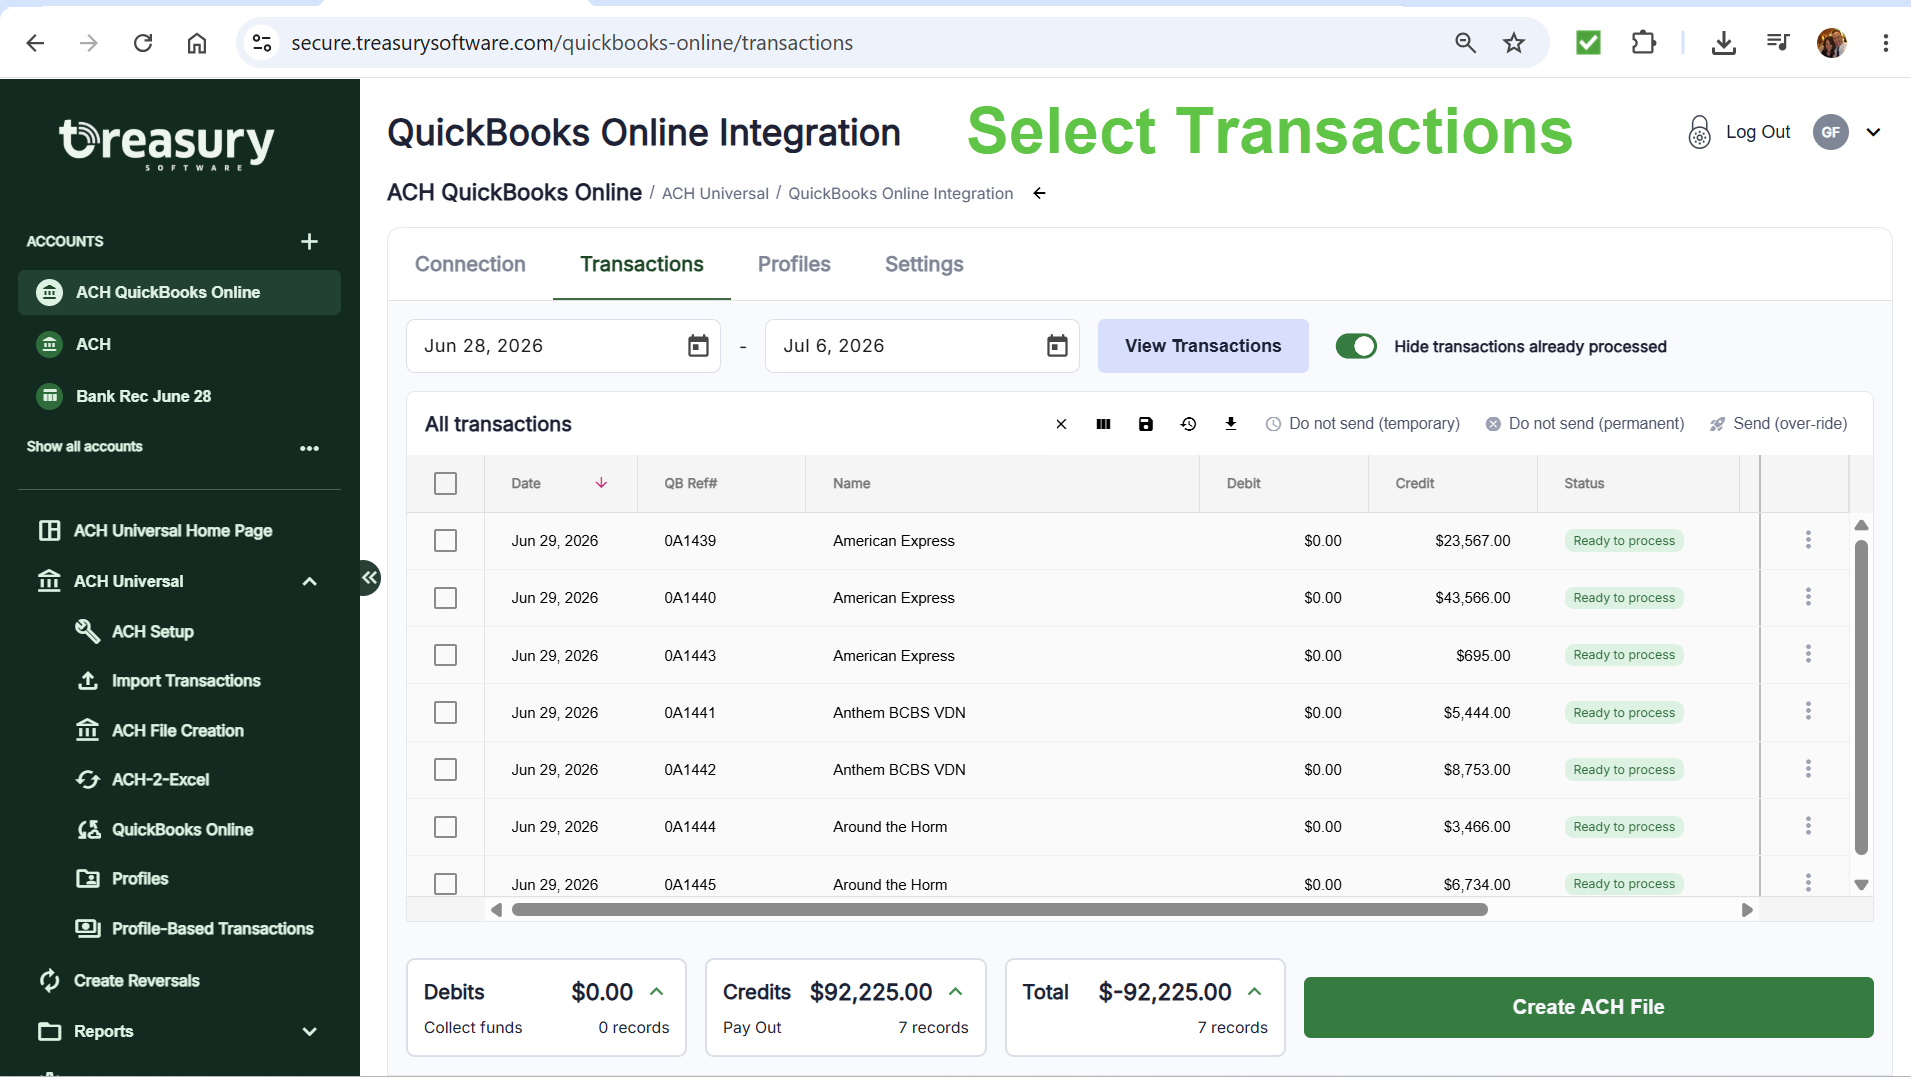Viewport: 1911px width, 1077px height.
Task: Switch to the Profiles tab
Action: [x=794, y=264]
